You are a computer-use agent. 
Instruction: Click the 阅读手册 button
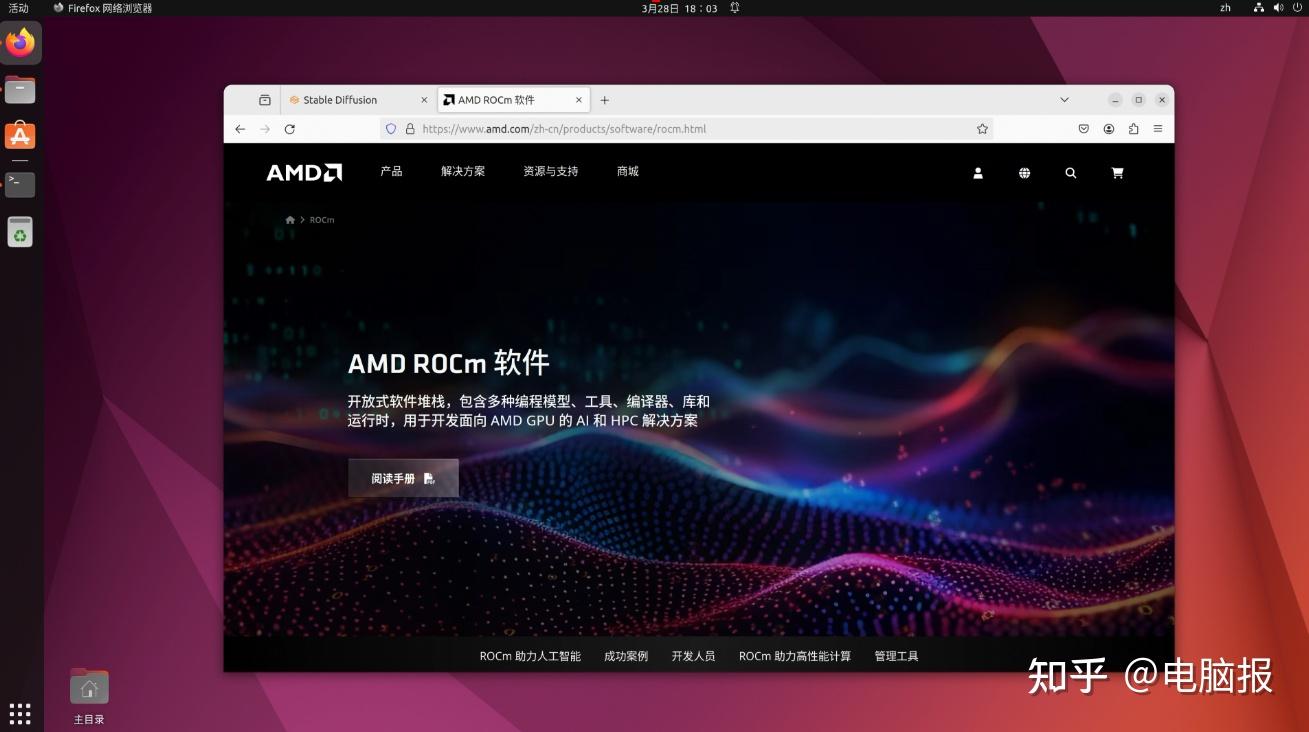[x=402, y=477]
